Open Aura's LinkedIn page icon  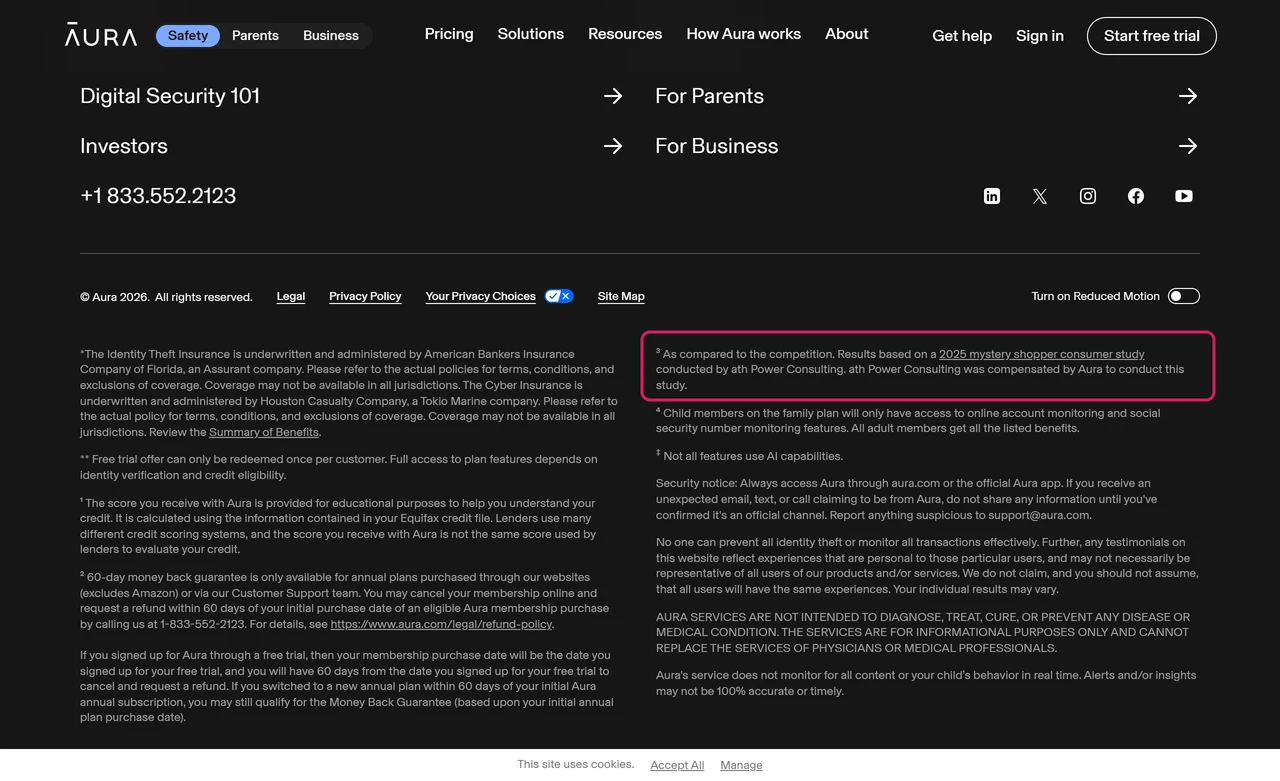point(992,196)
